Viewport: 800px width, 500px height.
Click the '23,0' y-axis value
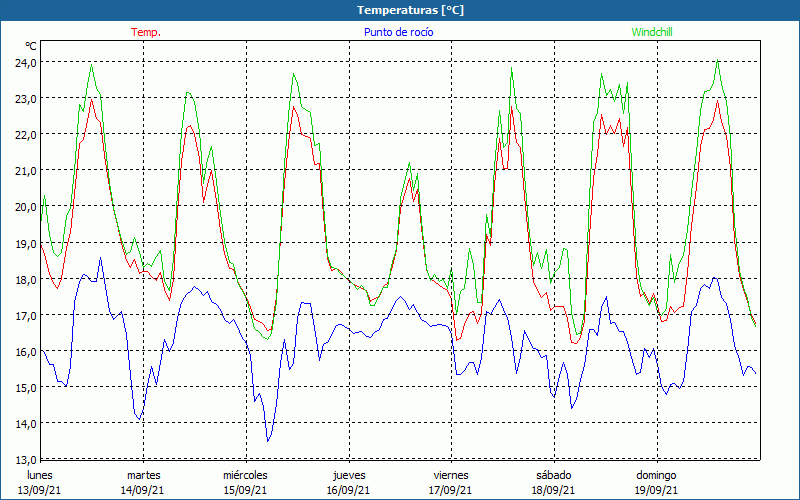coord(26,99)
